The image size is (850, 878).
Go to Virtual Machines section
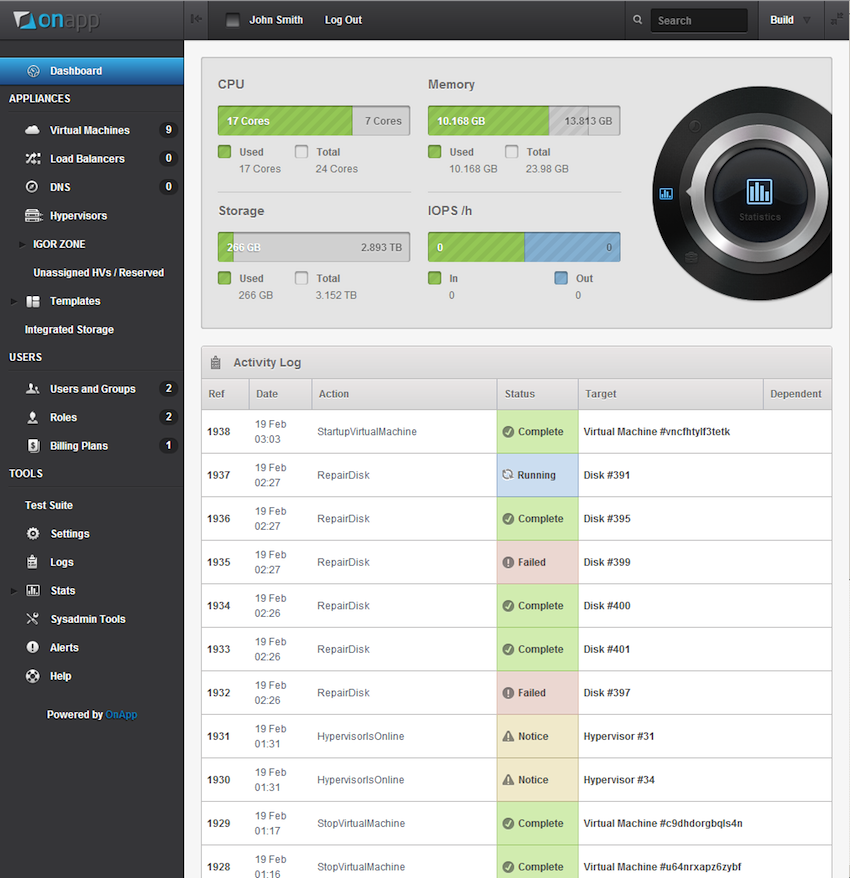tap(90, 130)
